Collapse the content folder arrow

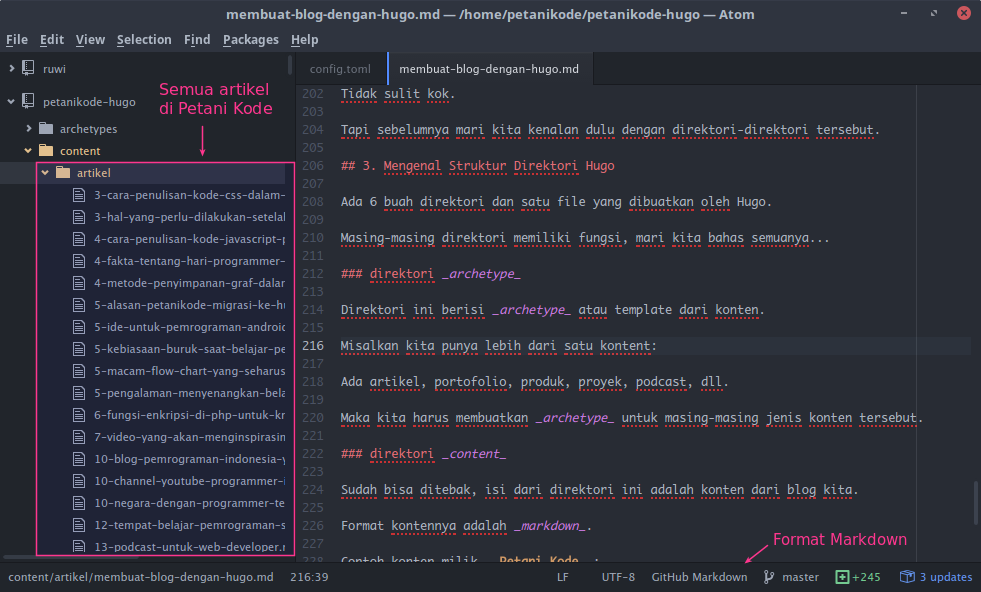point(28,151)
